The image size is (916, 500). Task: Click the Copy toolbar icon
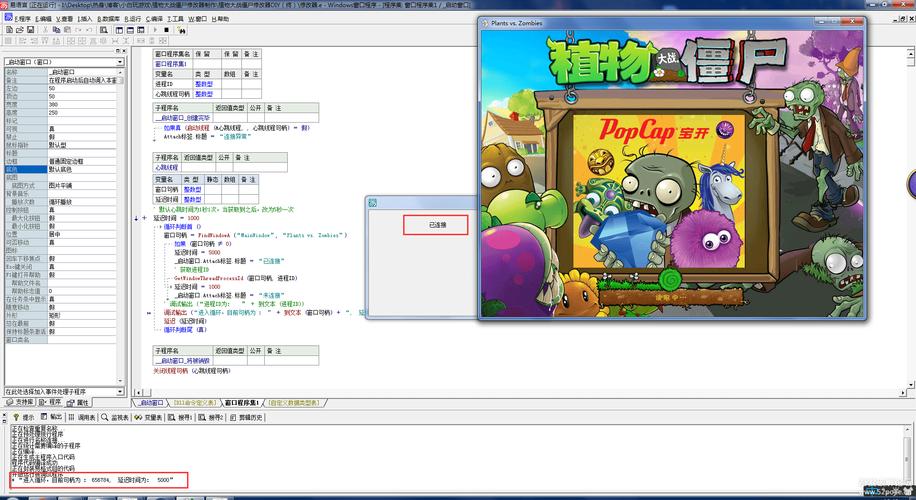point(56,29)
